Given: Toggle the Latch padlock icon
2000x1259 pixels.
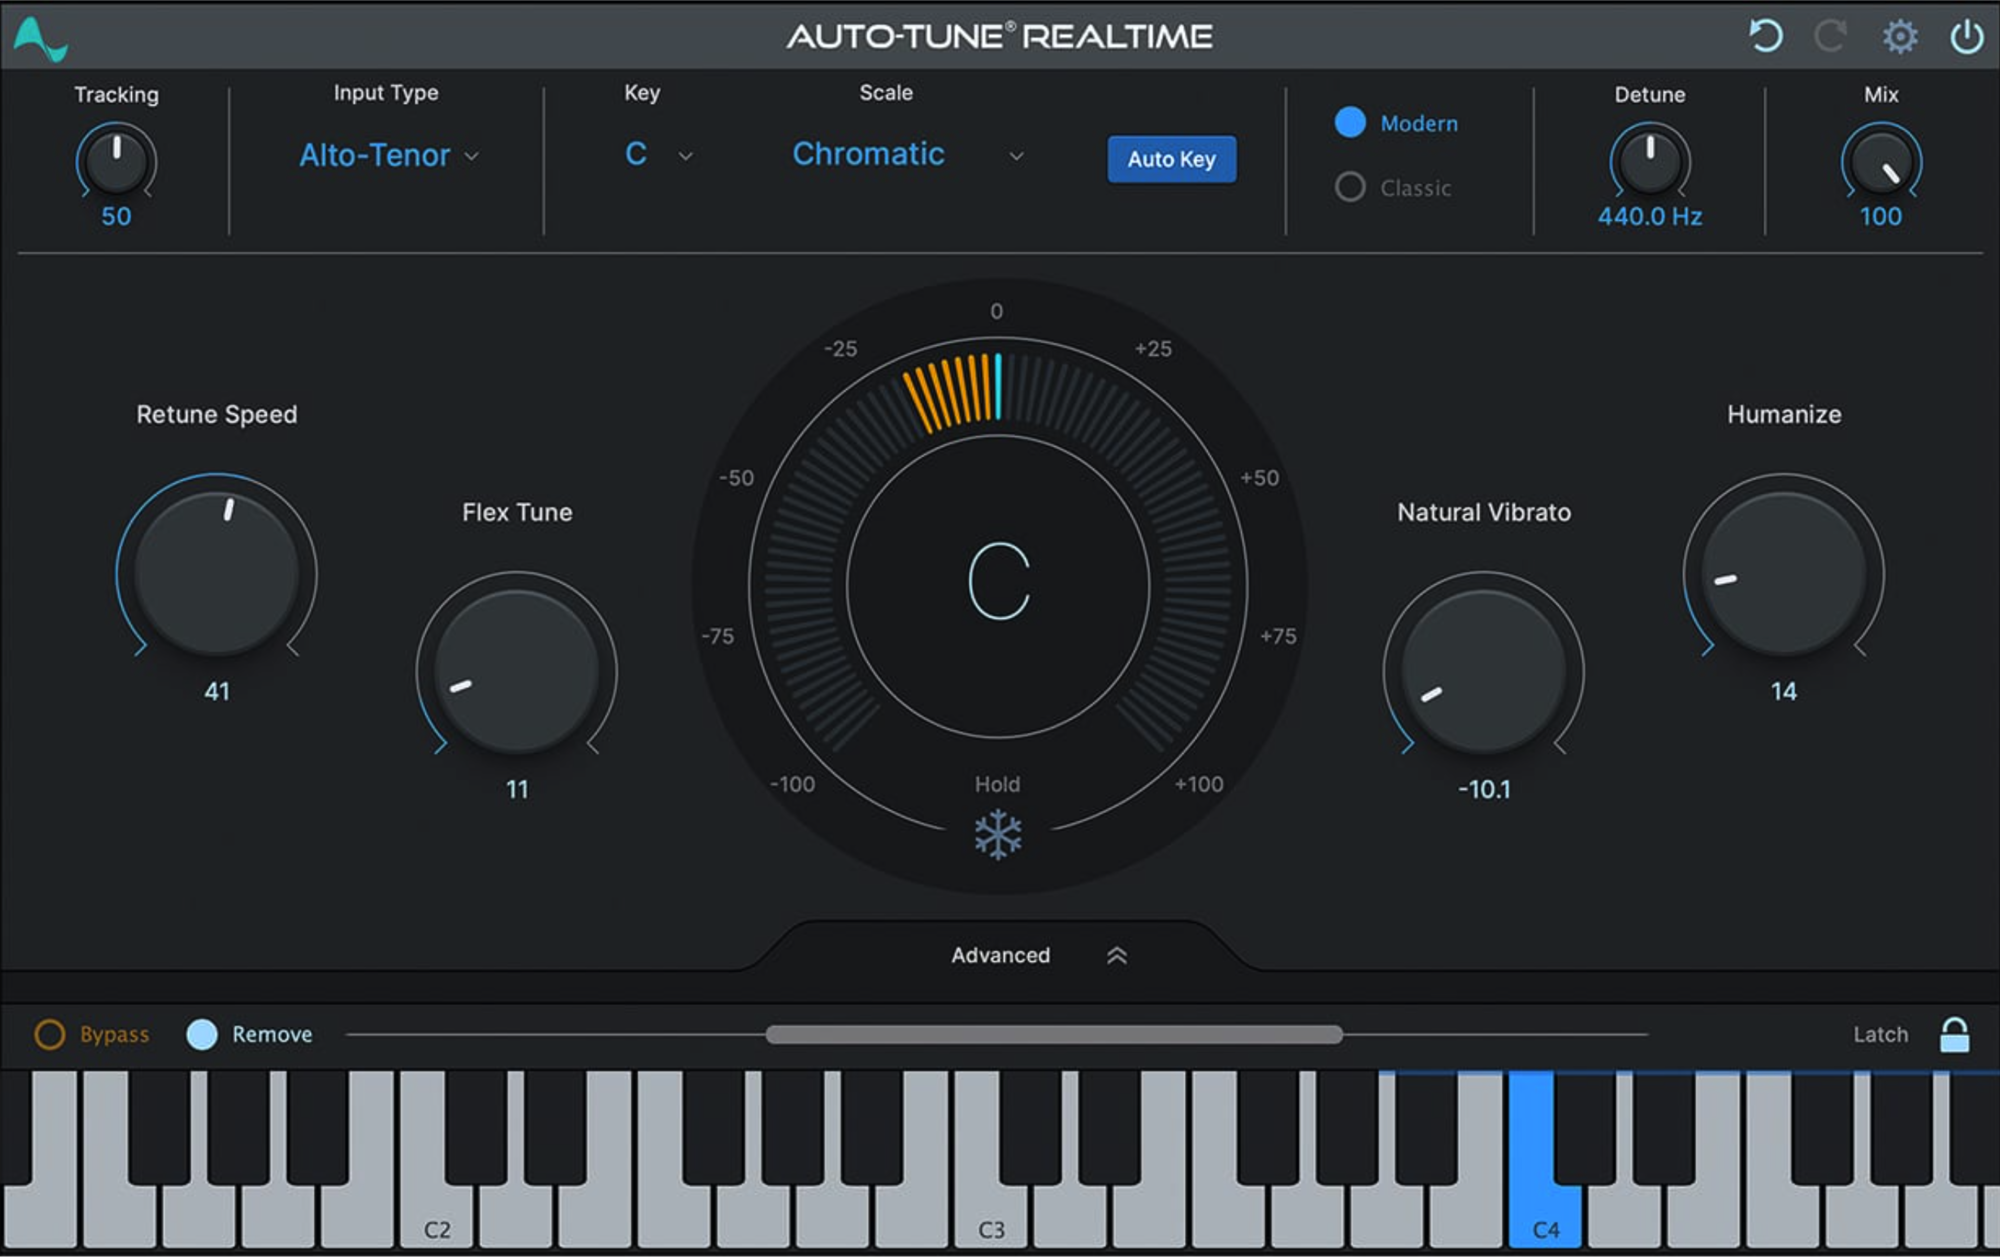Looking at the screenshot, I should (1954, 1035).
